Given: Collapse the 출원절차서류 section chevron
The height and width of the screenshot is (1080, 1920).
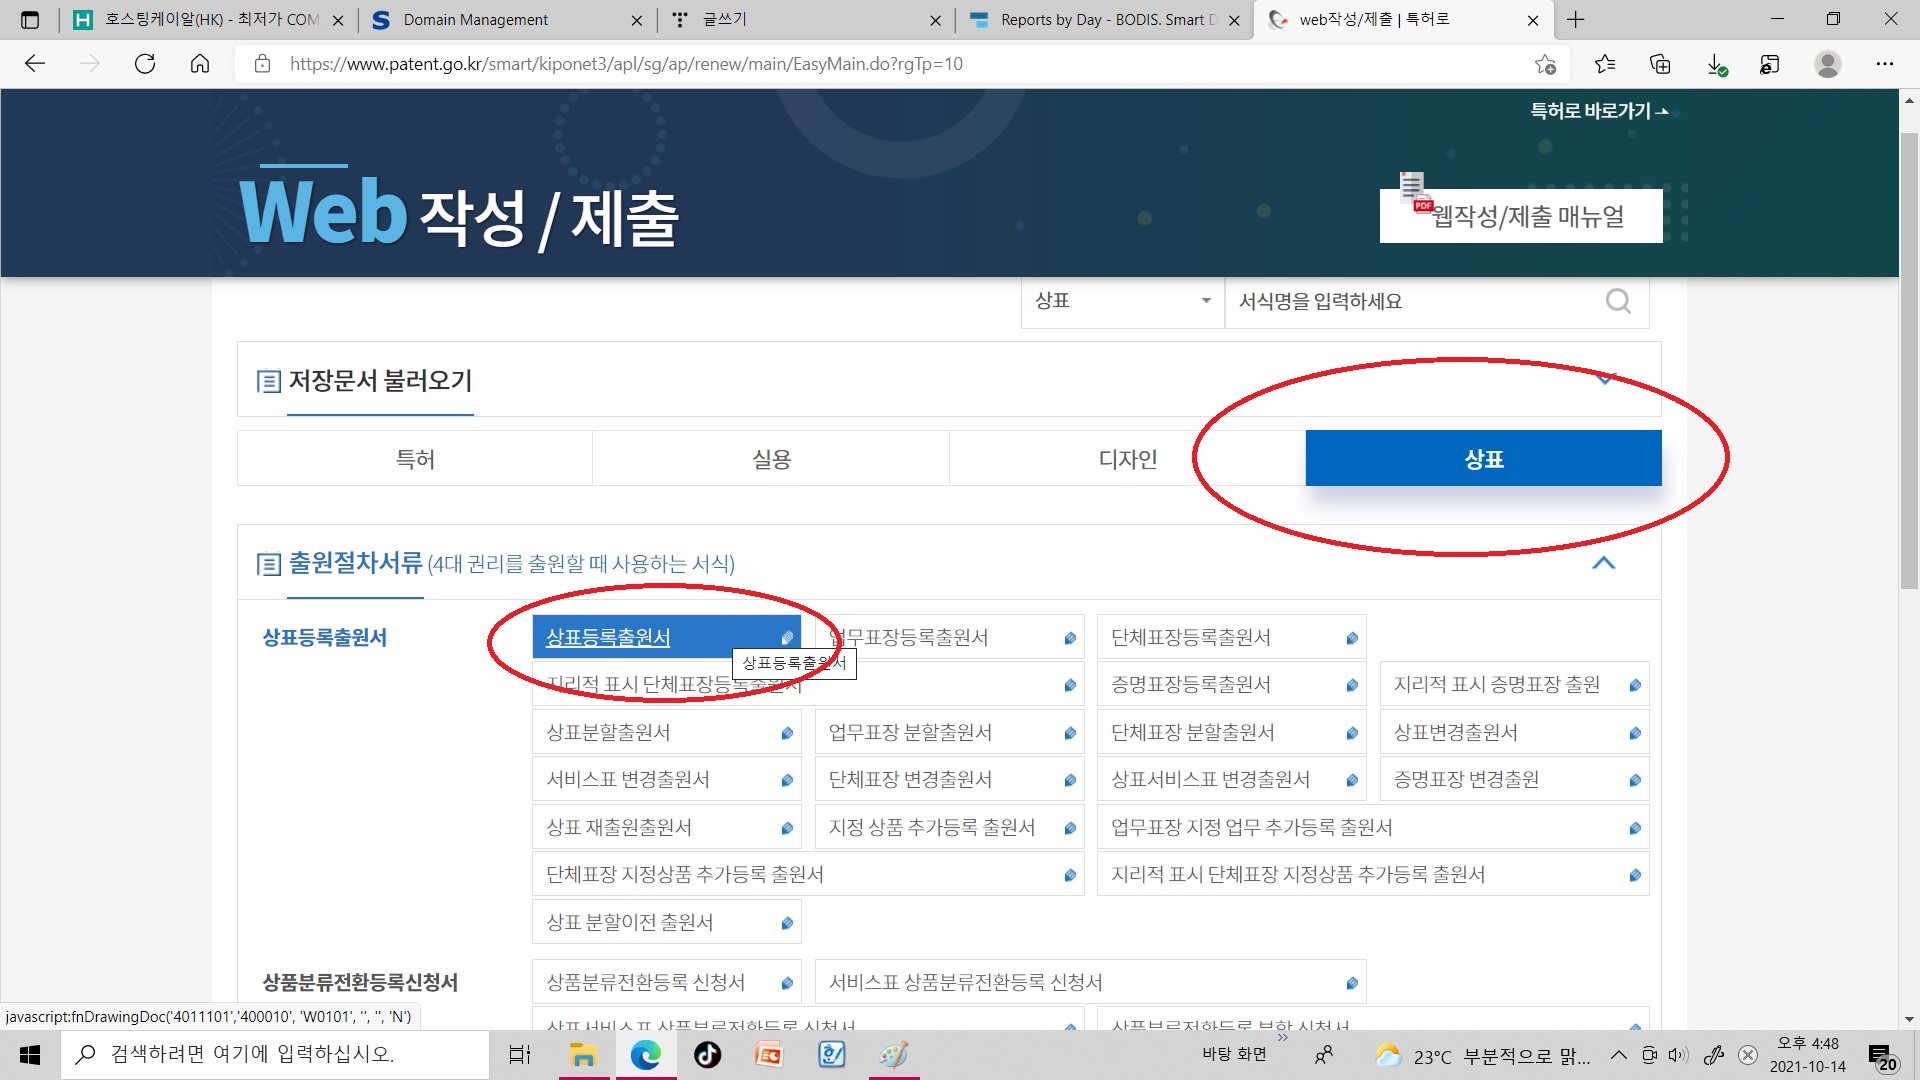Looking at the screenshot, I should [1603, 563].
